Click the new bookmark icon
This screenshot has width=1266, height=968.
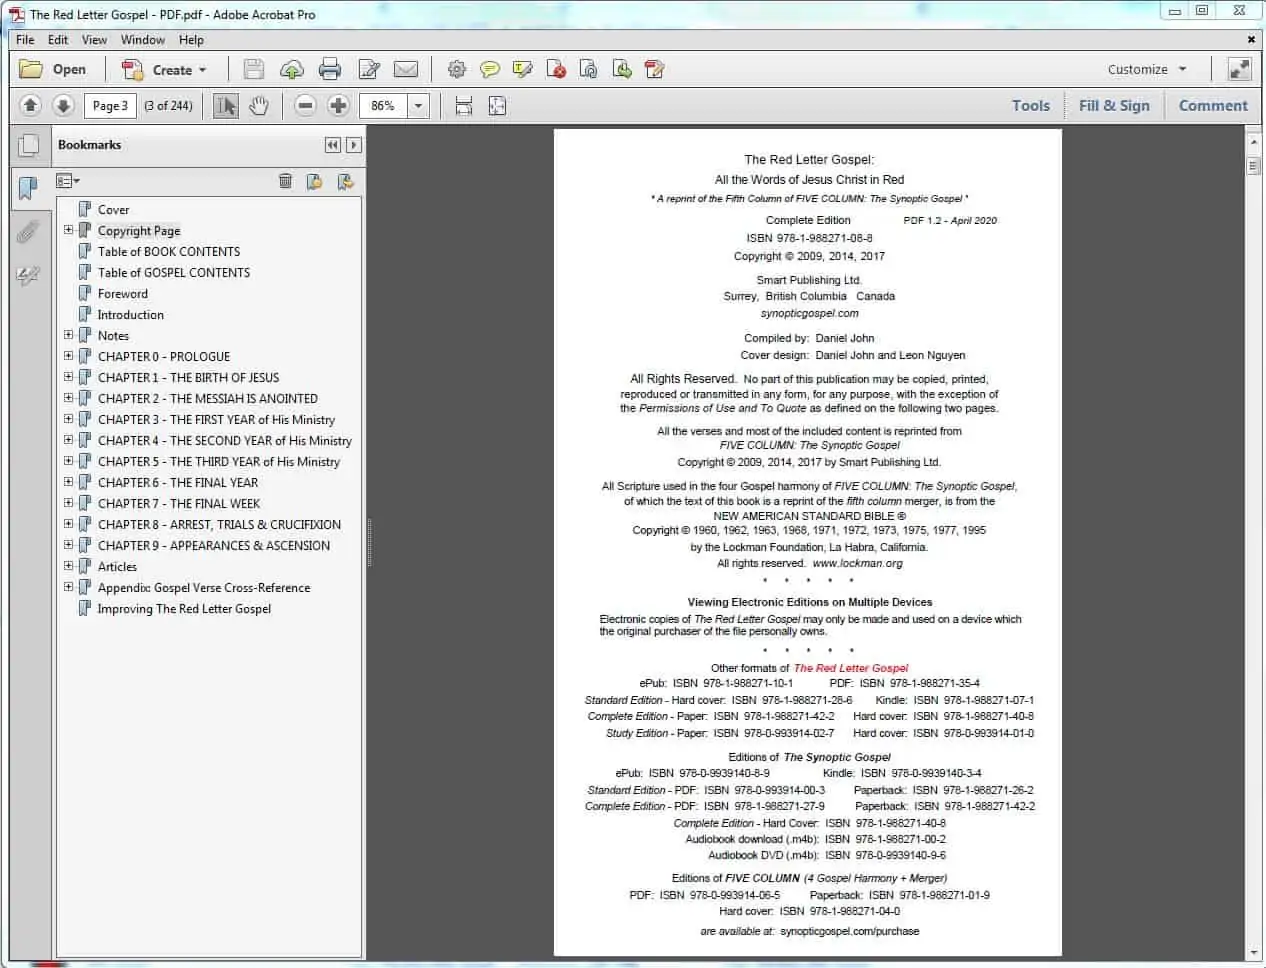click(x=314, y=181)
